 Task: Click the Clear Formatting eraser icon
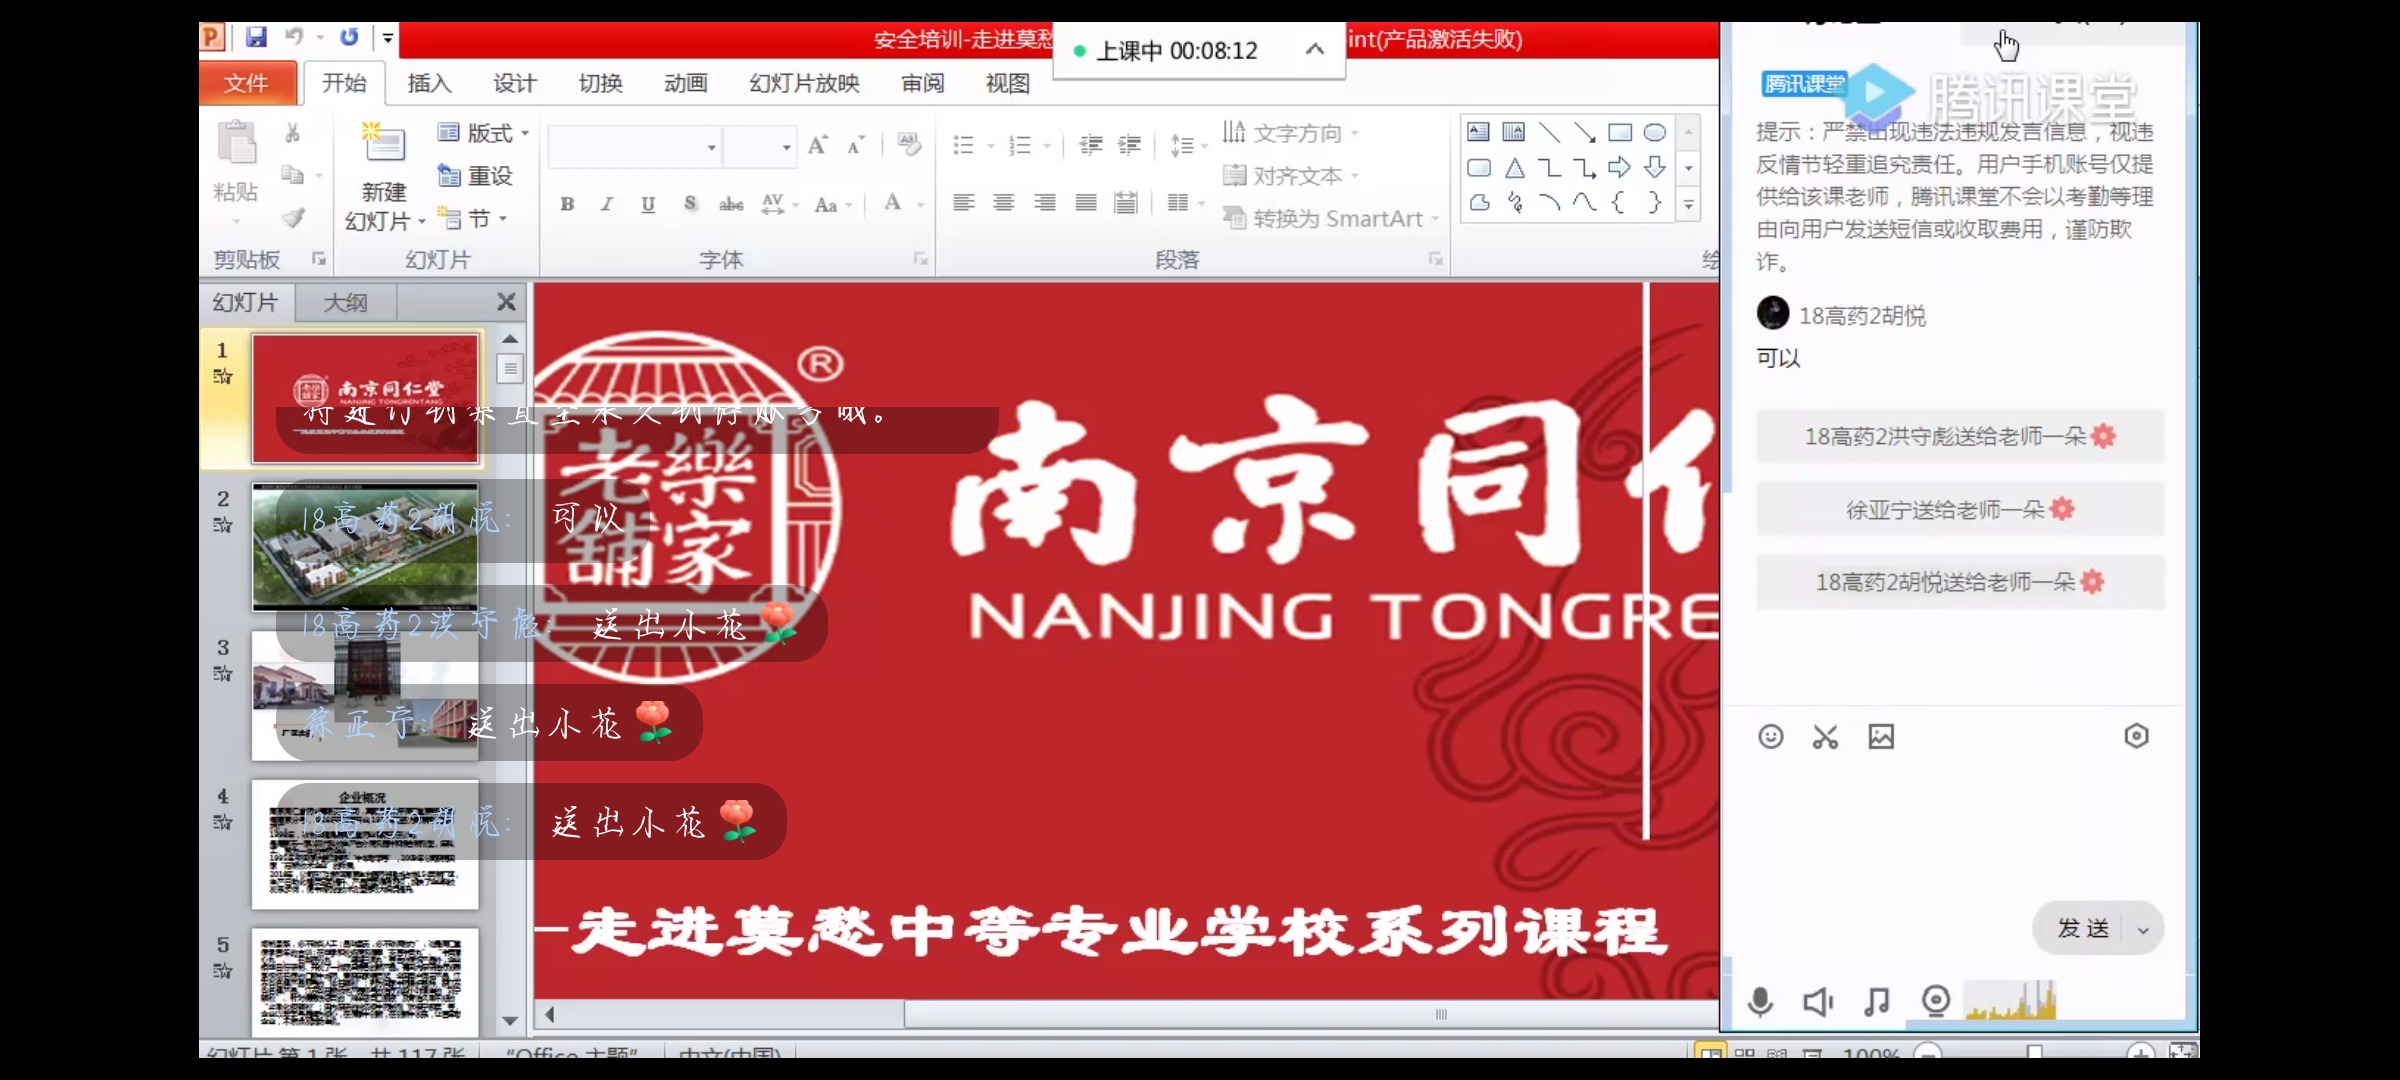(909, 146)
